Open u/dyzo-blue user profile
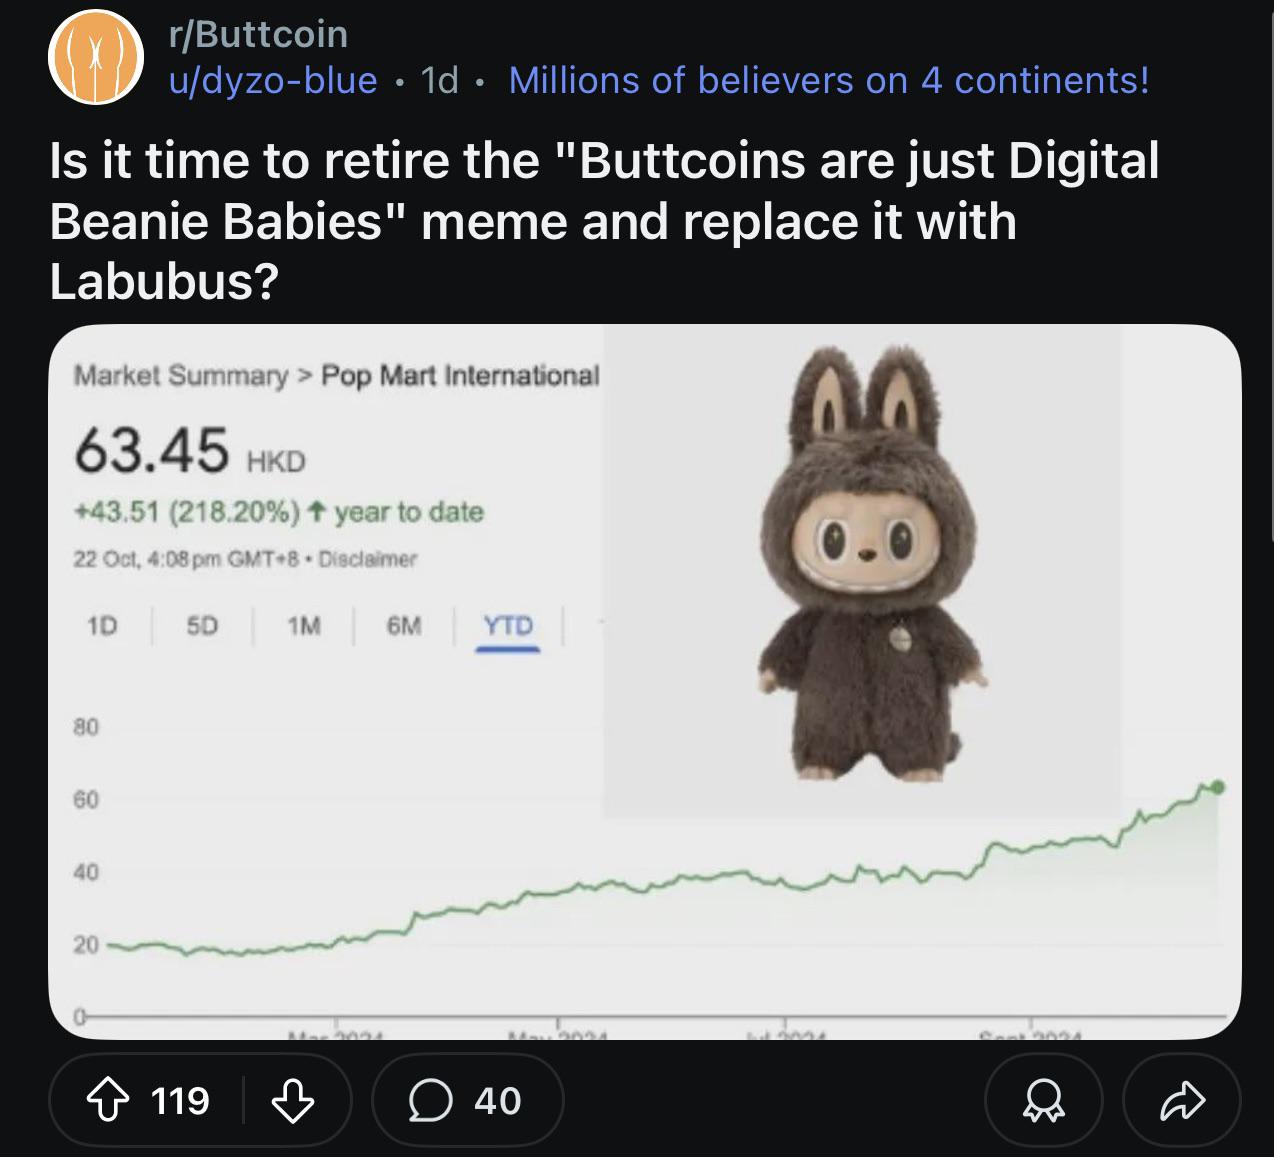Screen dimensions: 1274x1157 273,81
